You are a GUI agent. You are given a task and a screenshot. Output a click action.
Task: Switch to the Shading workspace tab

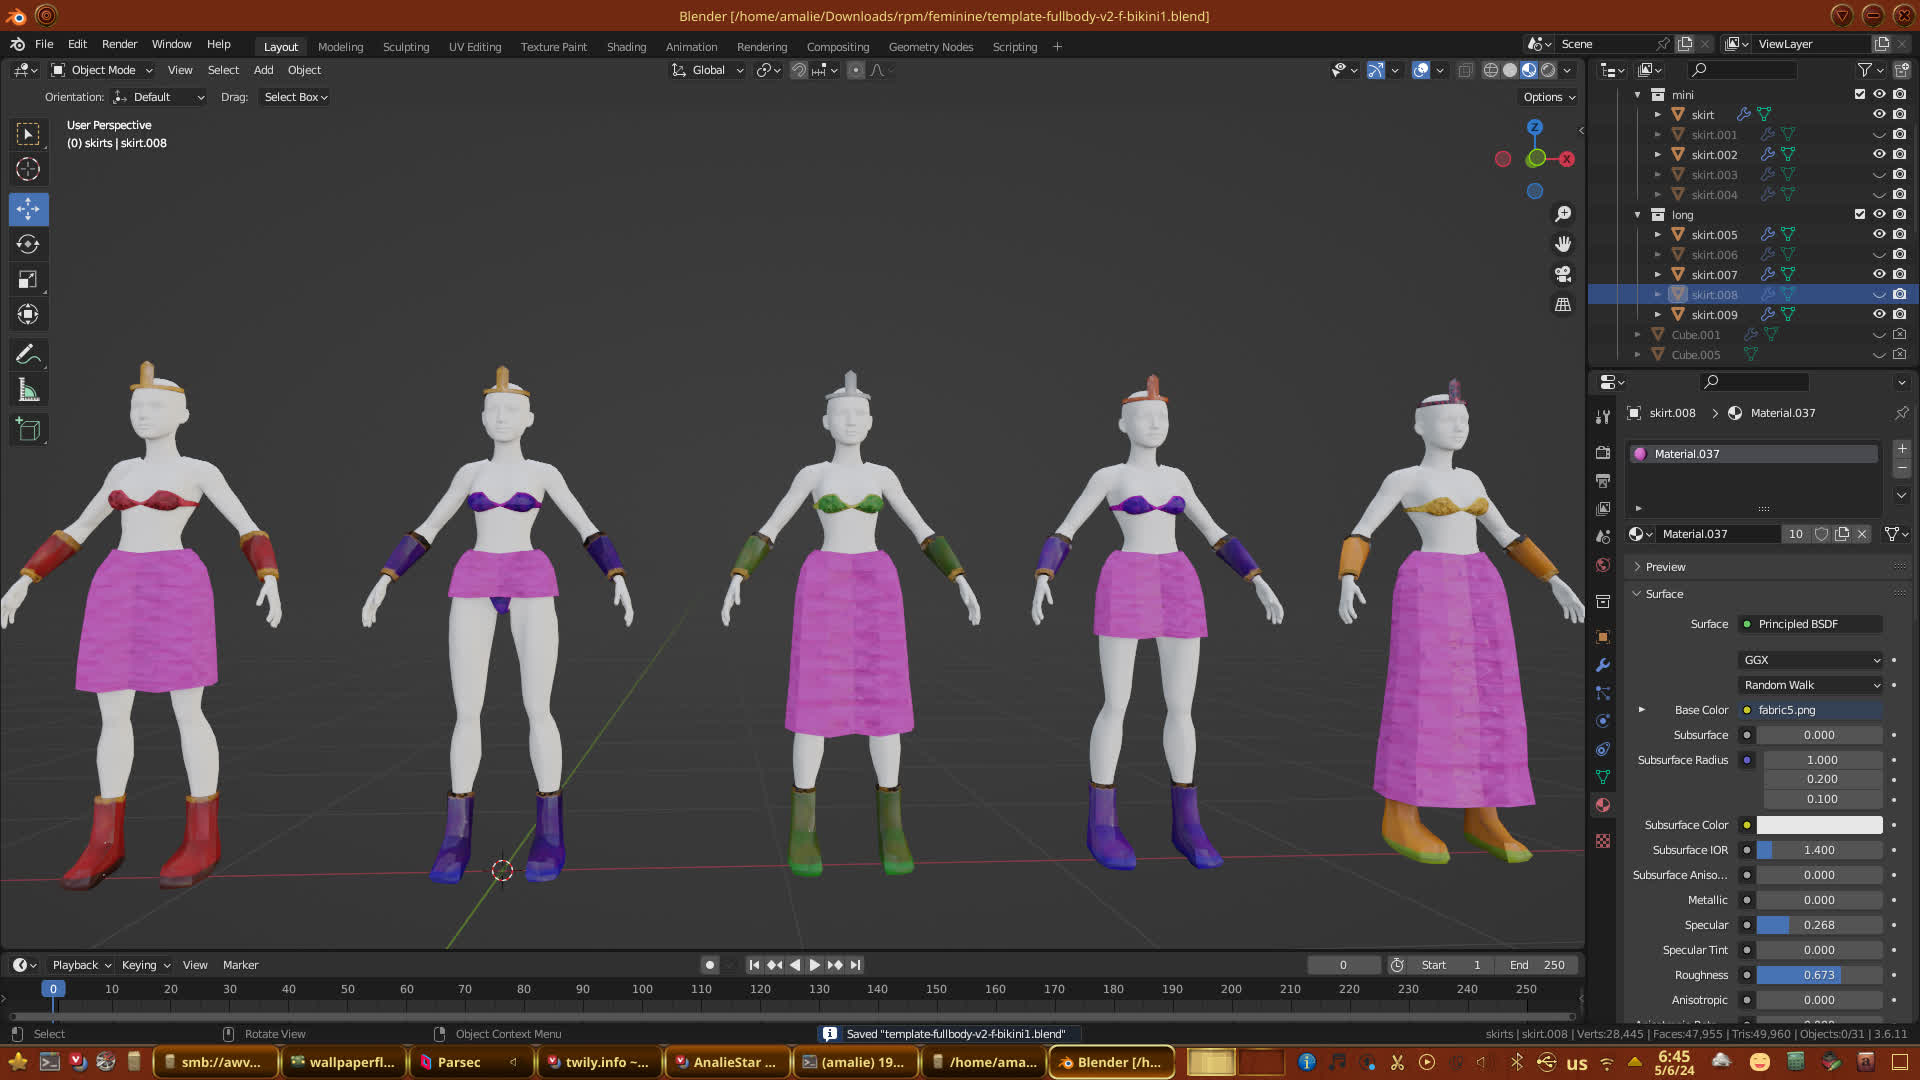tap(626, 47)
